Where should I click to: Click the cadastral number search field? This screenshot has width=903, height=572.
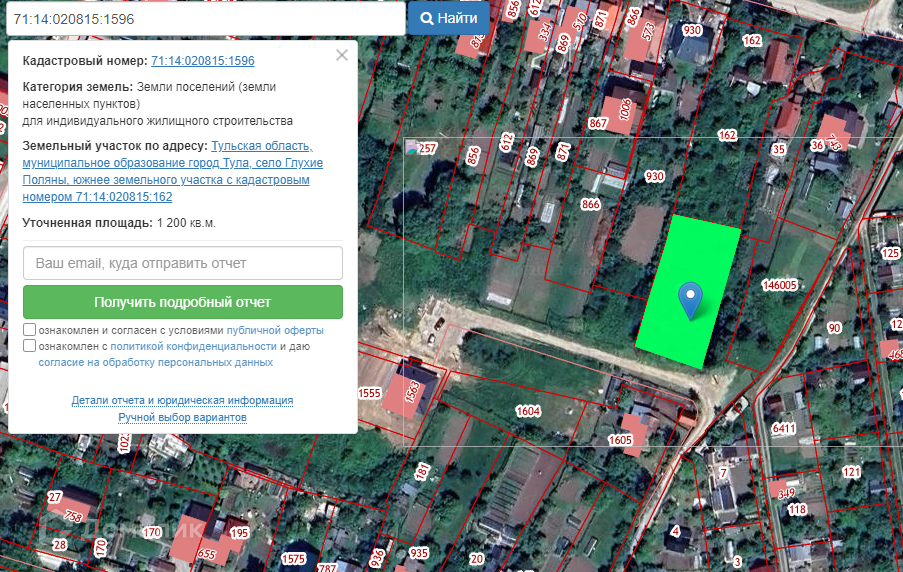[206, 19]
